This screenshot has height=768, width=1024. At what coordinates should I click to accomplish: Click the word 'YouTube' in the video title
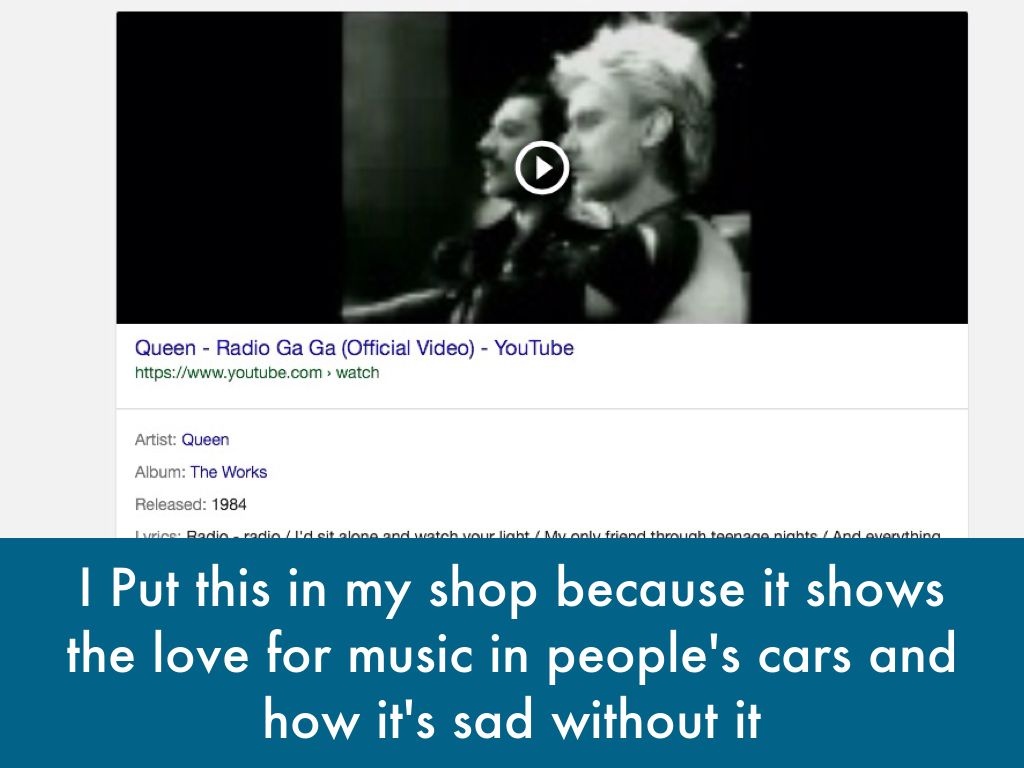tap(534, 348)
